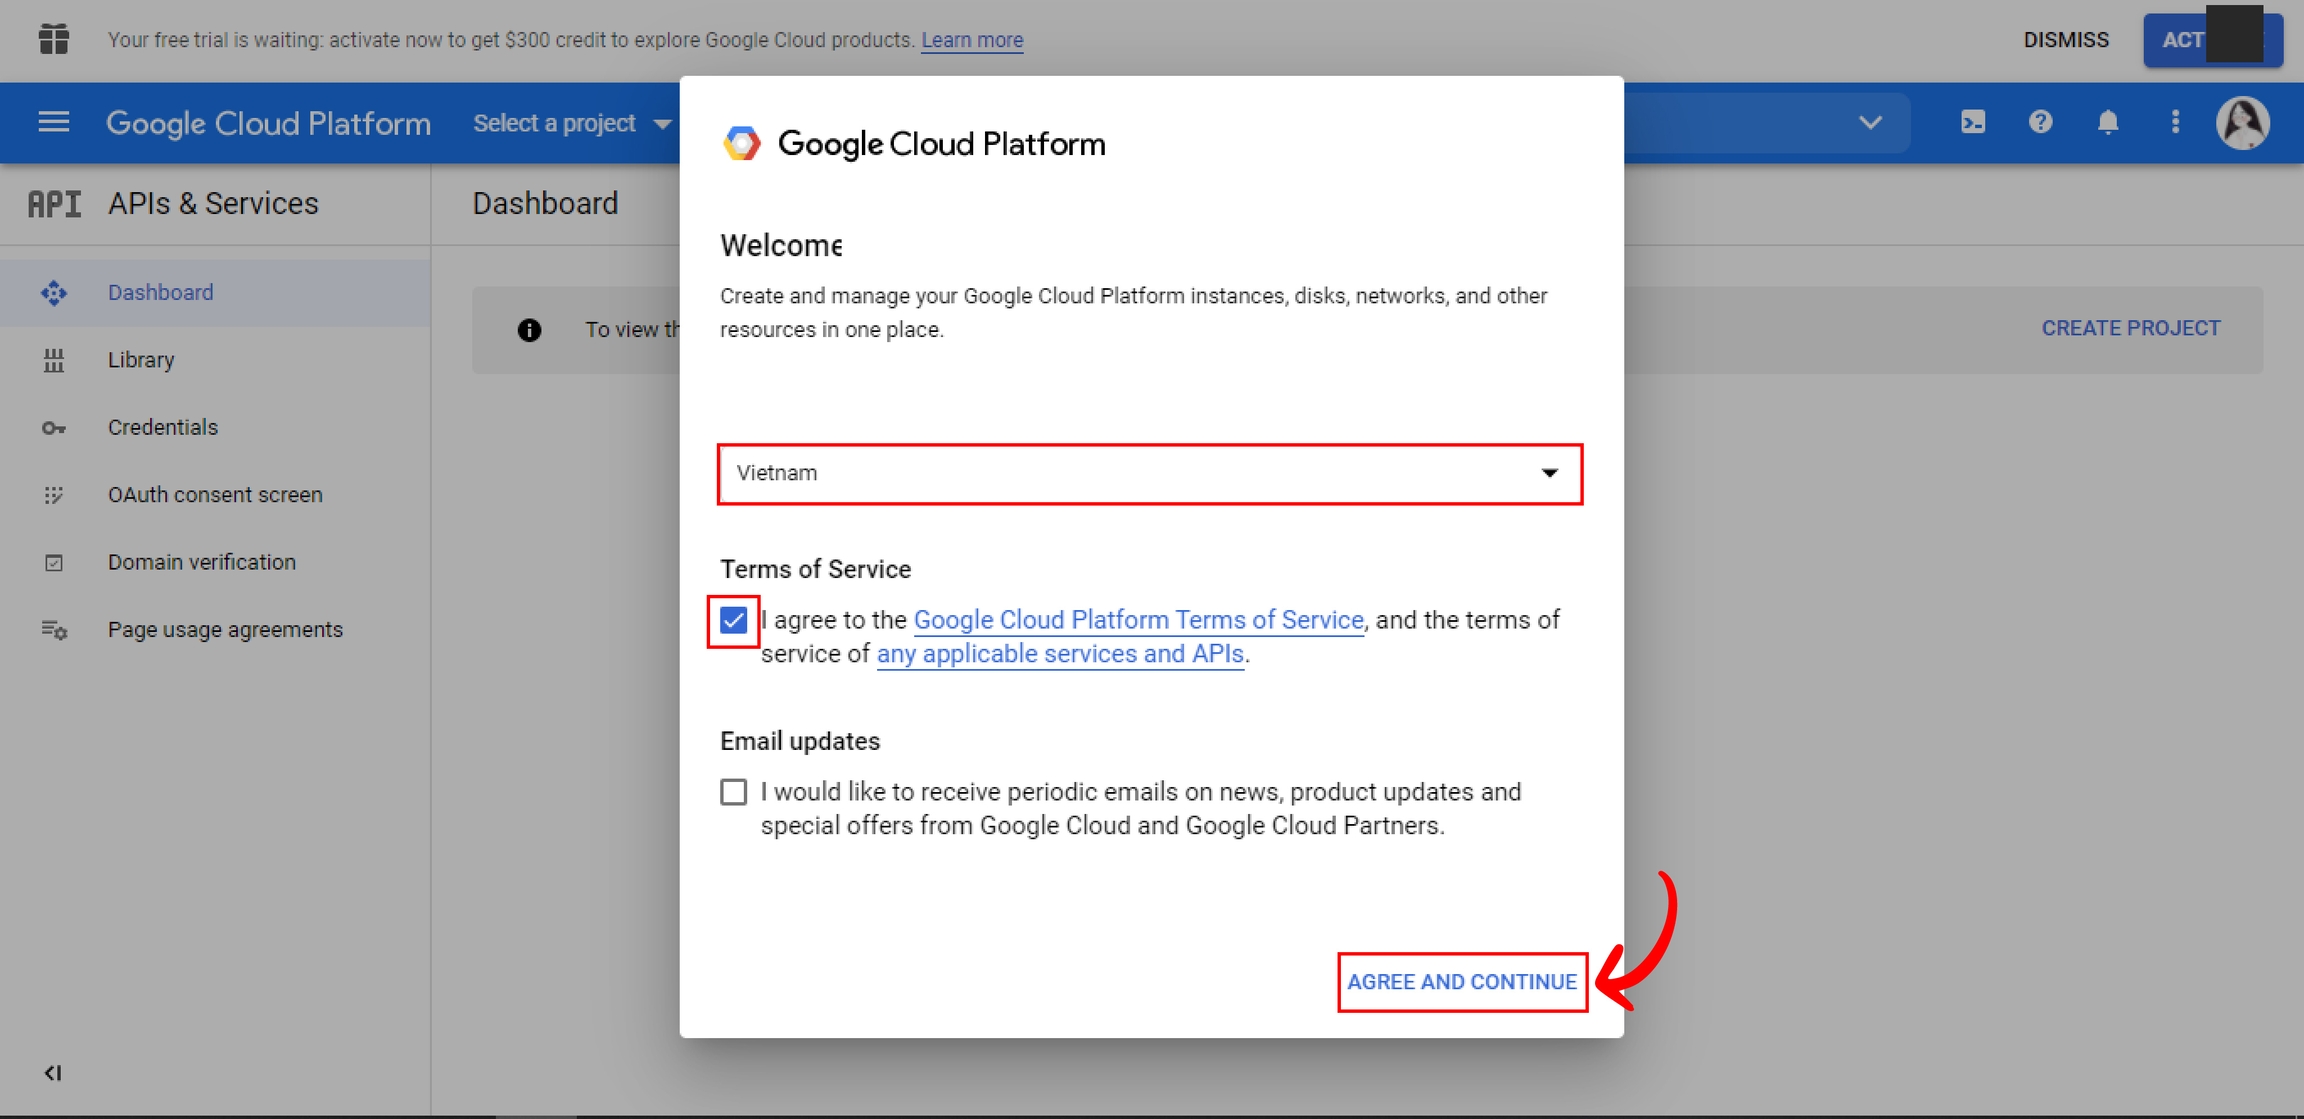Open the three-dot more options menu
2304x1119 pixels.
point(2175,122)
